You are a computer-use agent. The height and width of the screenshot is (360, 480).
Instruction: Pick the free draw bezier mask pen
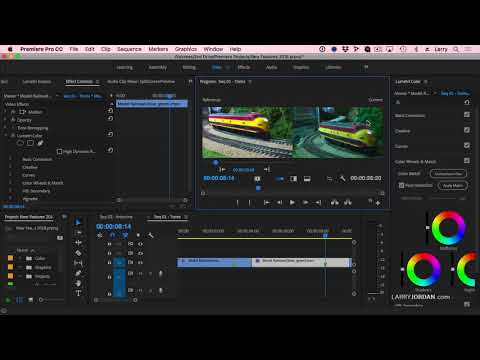click(40, 143)
